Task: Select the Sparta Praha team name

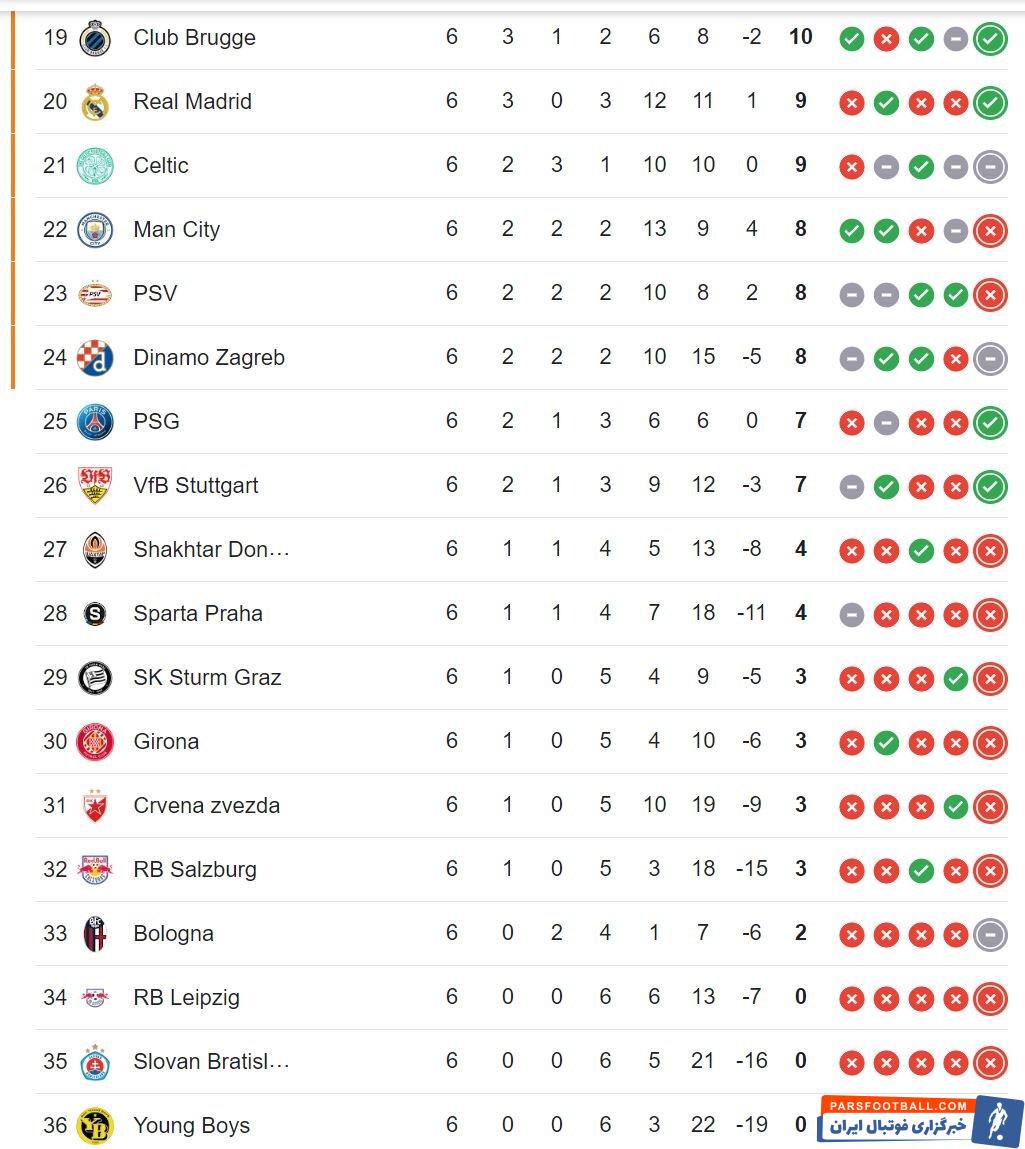Action: tap(198, 614)
